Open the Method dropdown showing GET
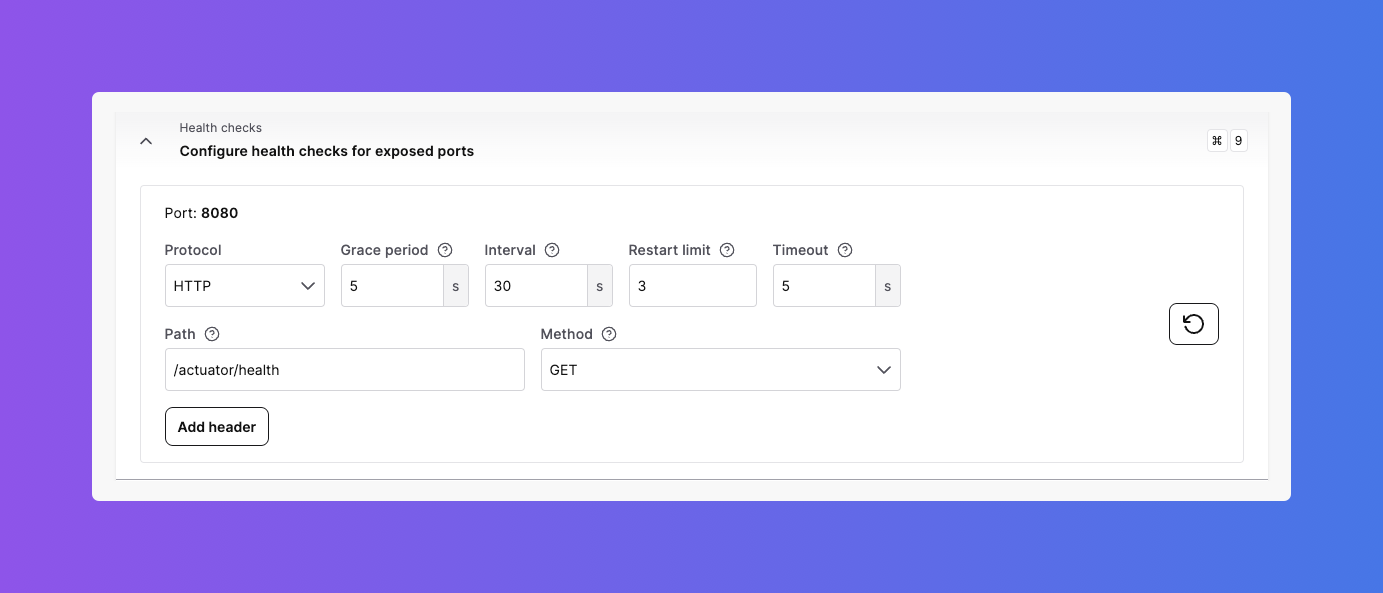Screen dimensions: 1383x593 (720, 370)
